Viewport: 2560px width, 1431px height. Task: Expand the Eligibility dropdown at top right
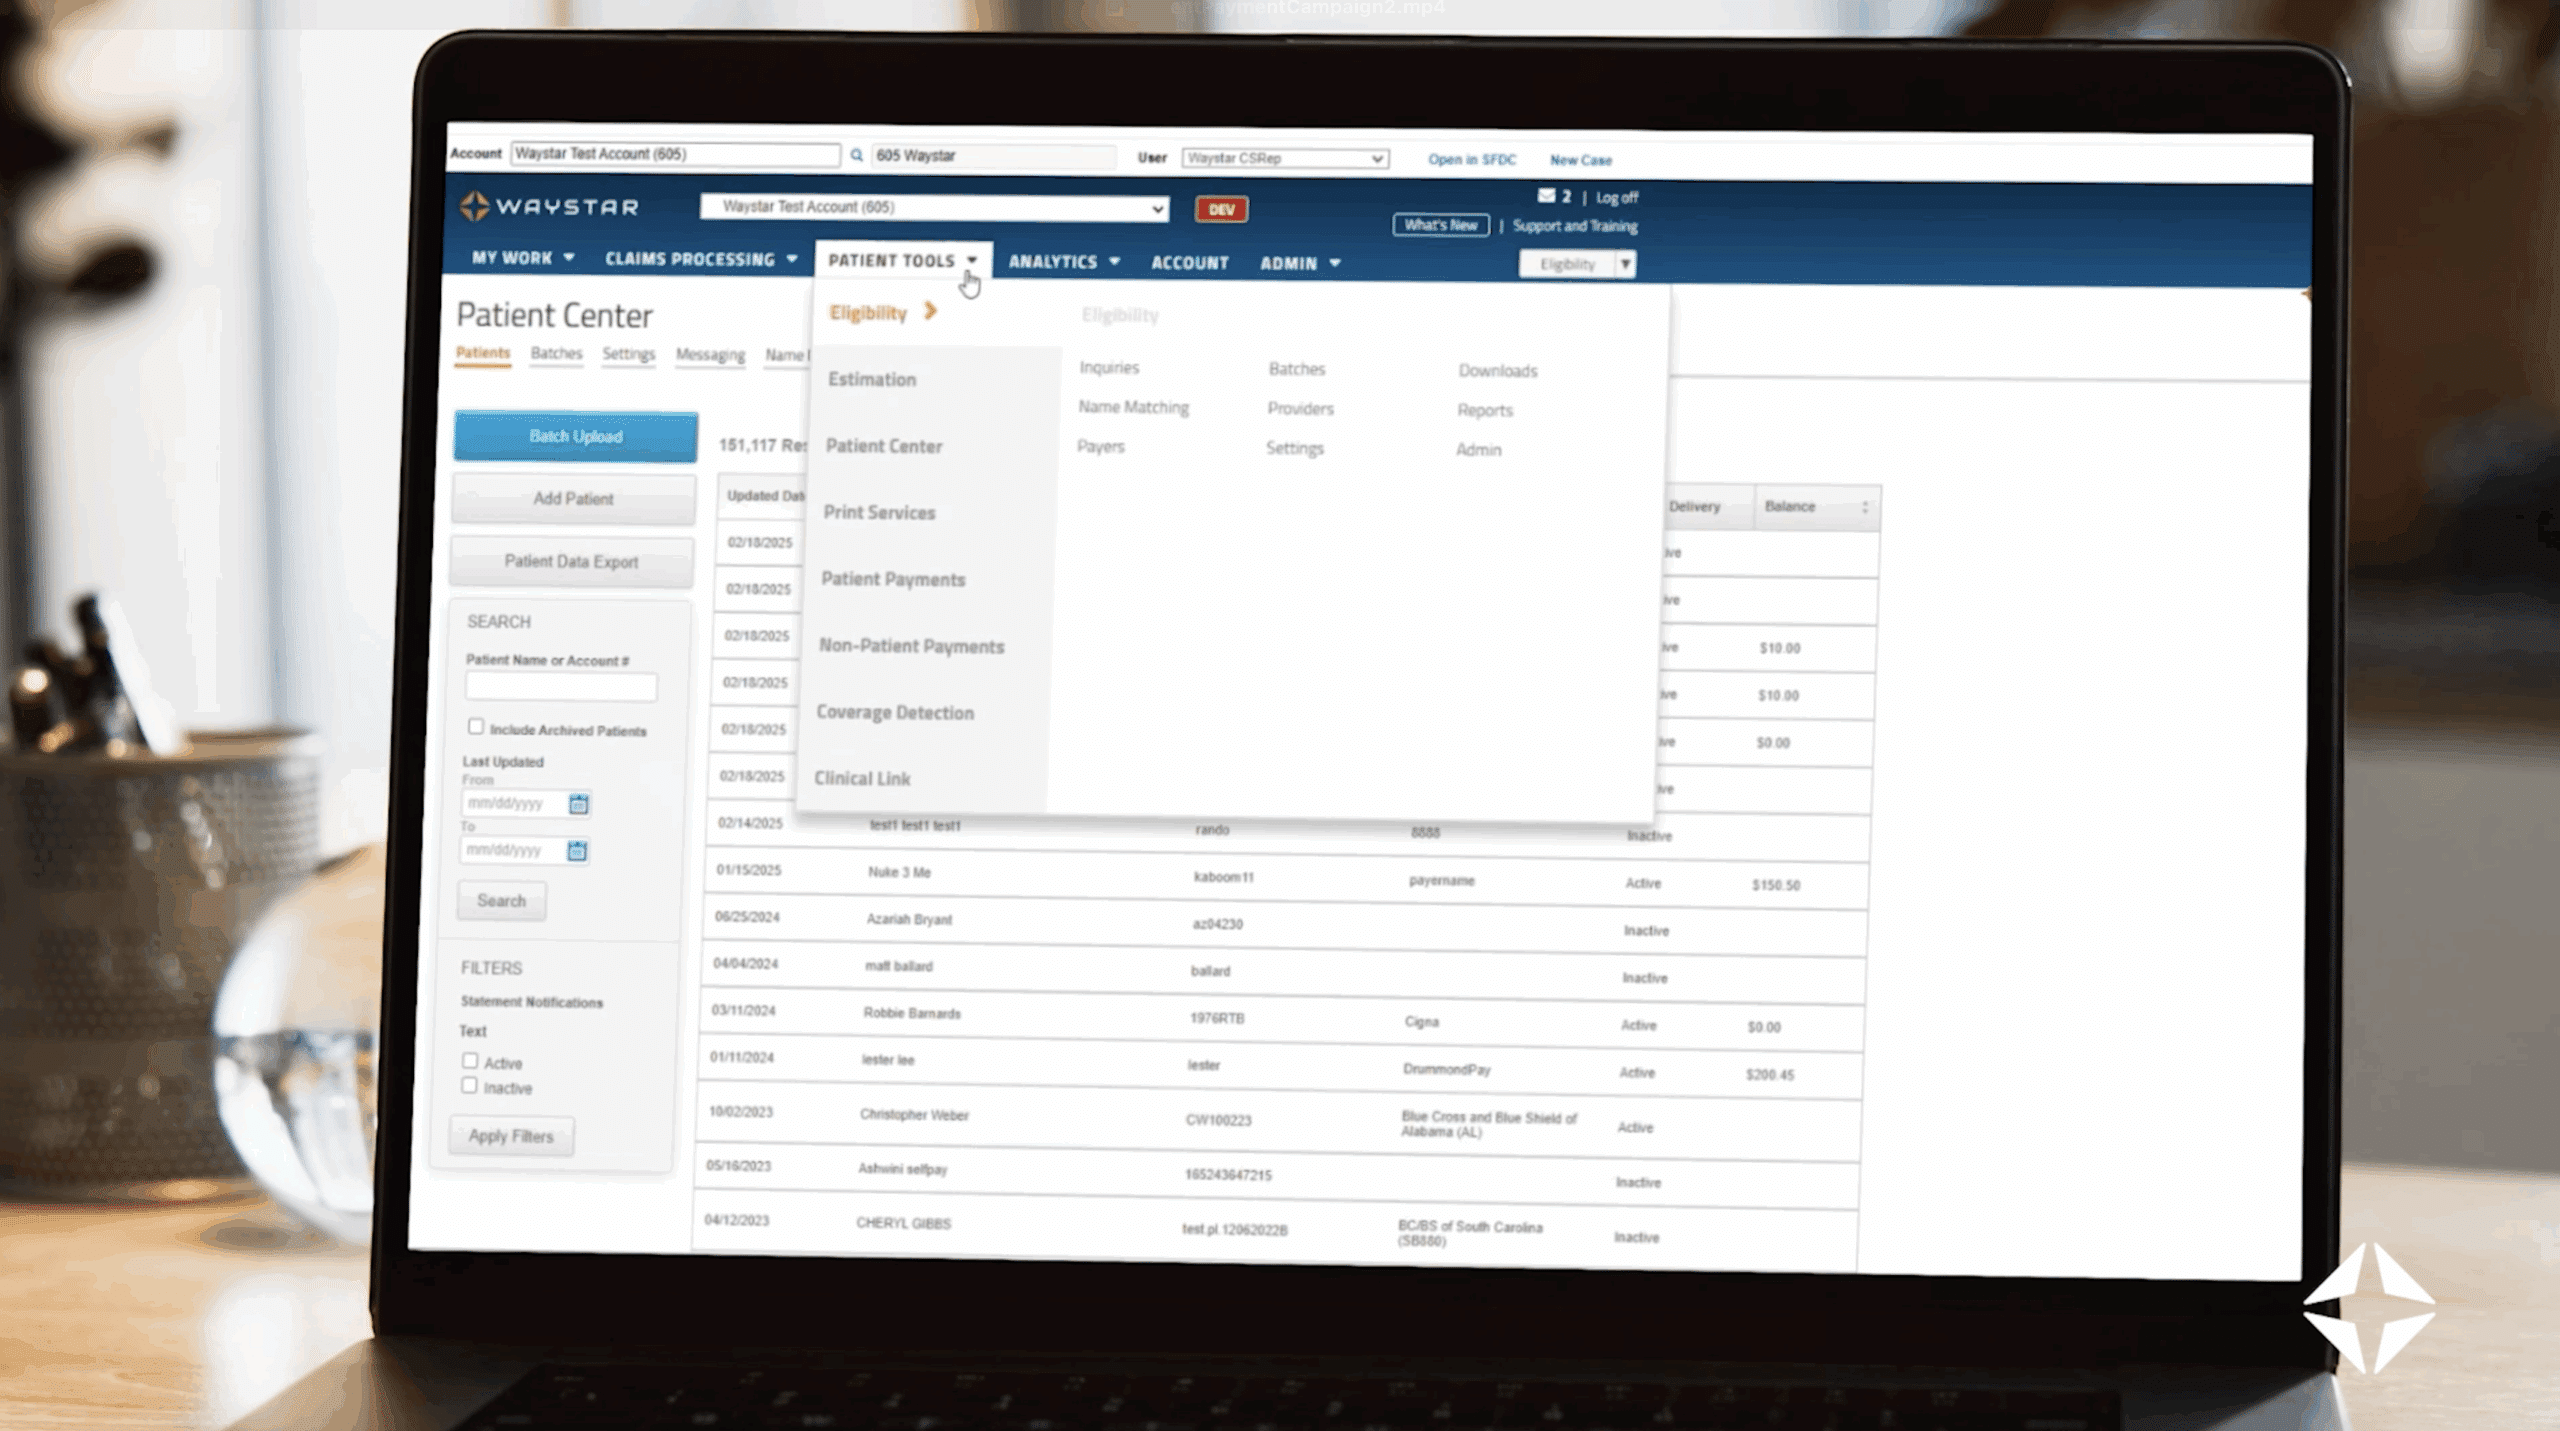click(x=1626, y=263)
